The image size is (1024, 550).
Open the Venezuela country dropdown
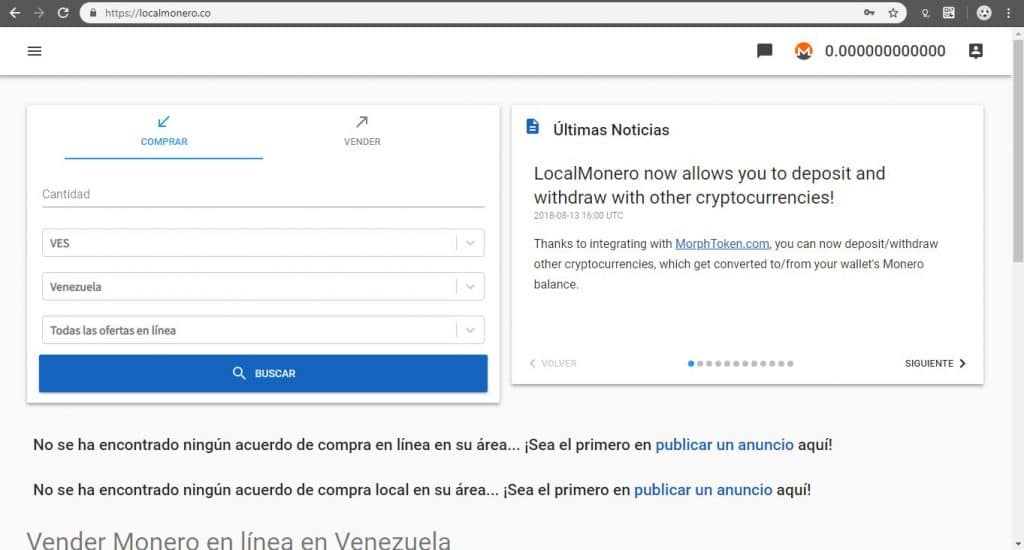263,287
